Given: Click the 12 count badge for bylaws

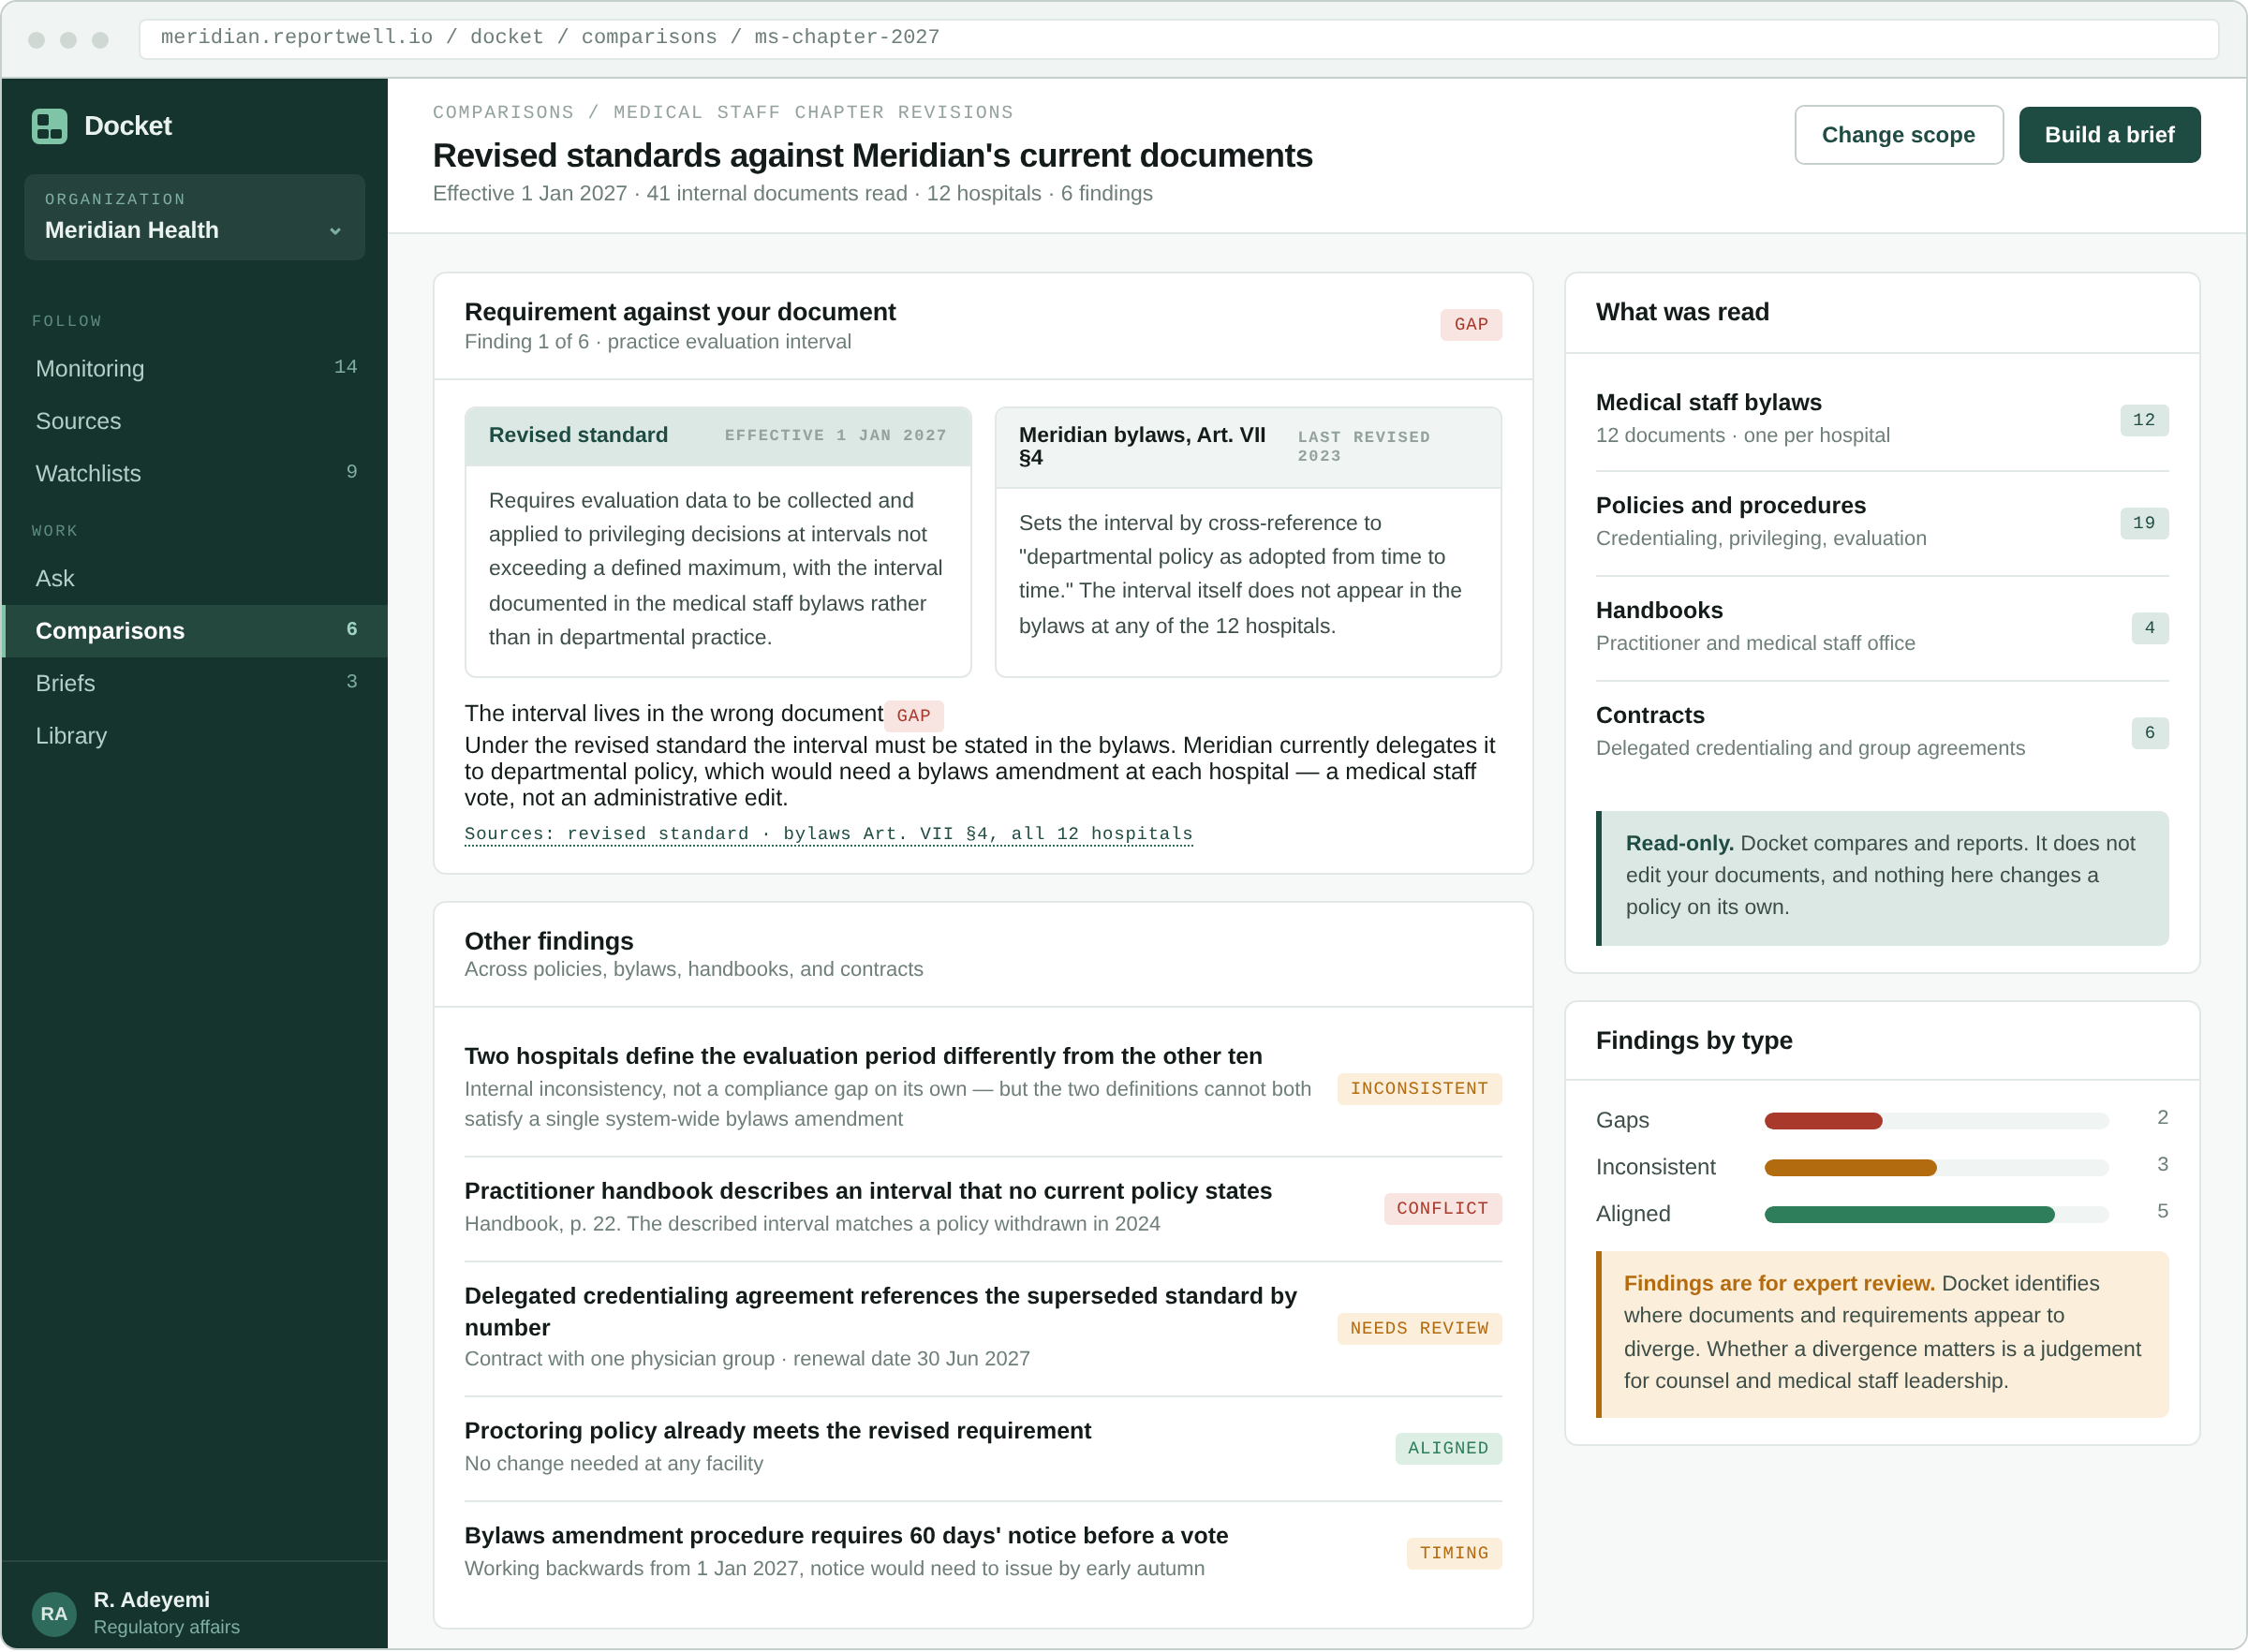Looking at the screenshot, I should 2143,420.
